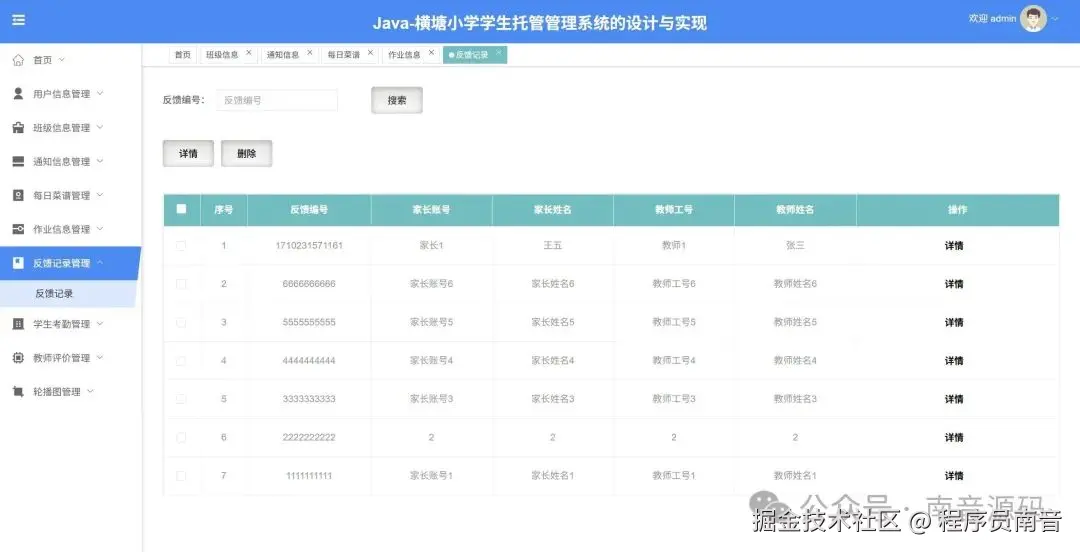Open 详情 for the 家长姓名4 row
The height and width of the screenshot is (552, 1080).
[954, 360]
